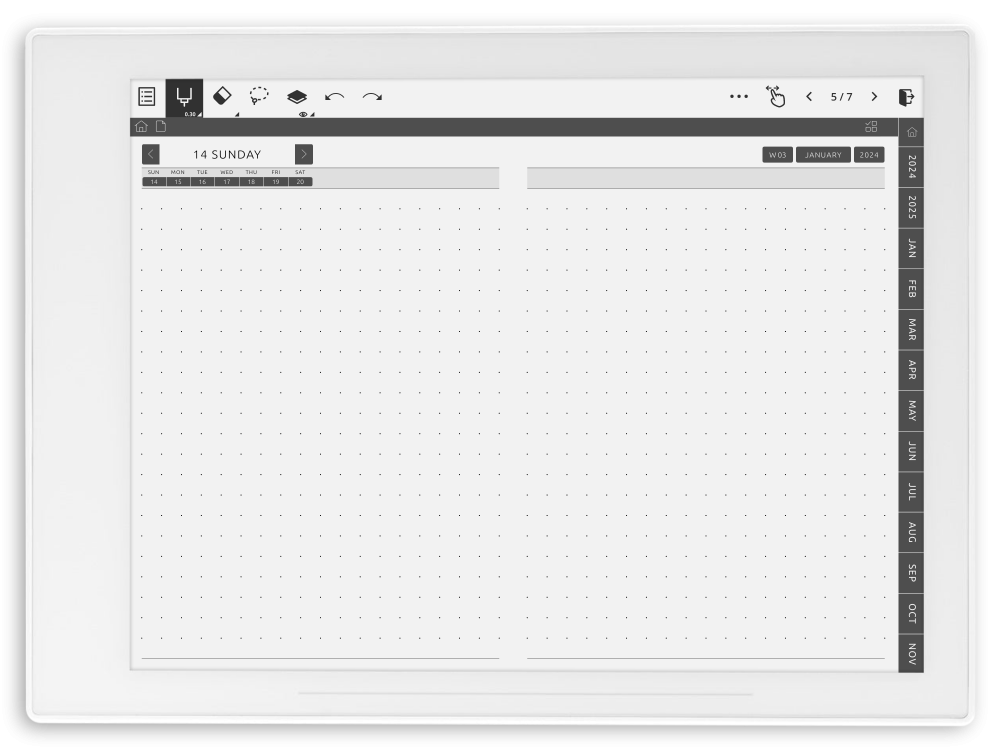The height and width of the screenshot is (750, 1000).
Task: Toggle the touch gesture hand icon
Action: pos(775,97)
